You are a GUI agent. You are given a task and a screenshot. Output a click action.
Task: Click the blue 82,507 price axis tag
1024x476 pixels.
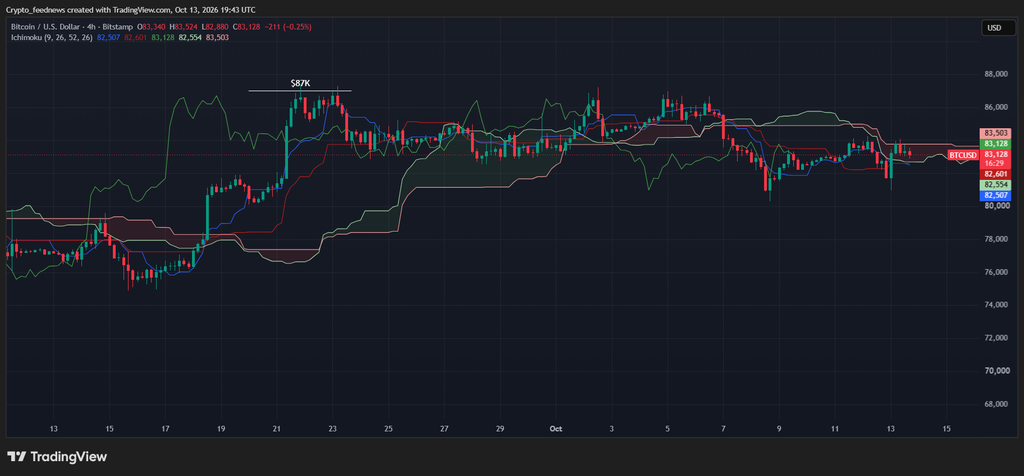point(994,195)
